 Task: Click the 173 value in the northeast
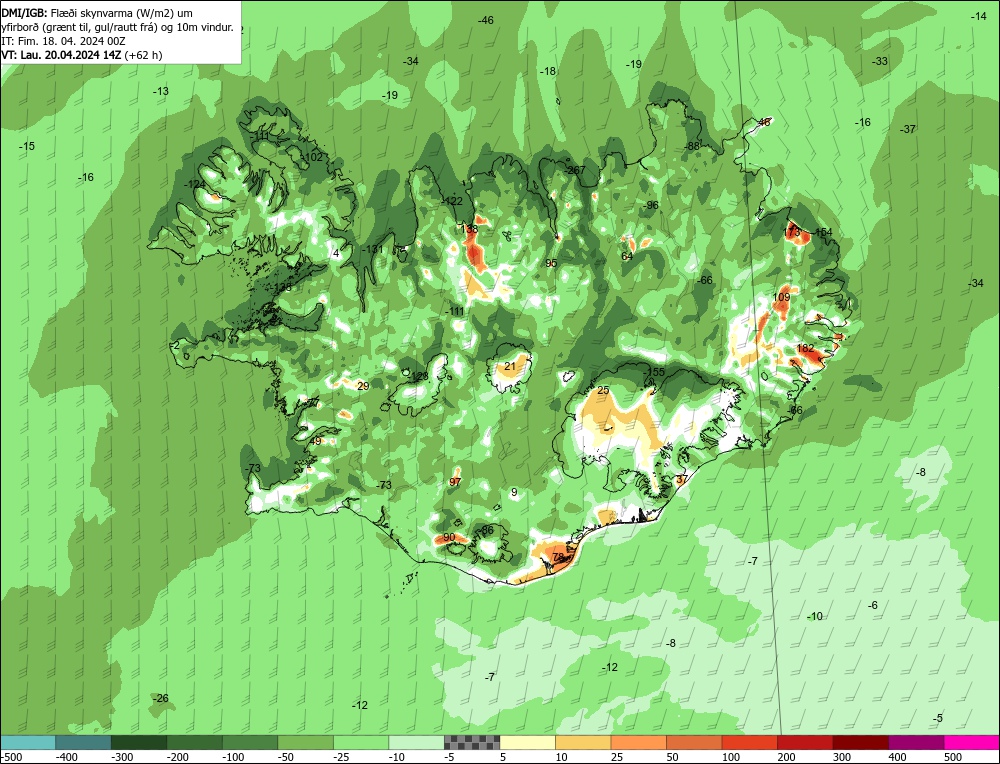pos(791,232)
